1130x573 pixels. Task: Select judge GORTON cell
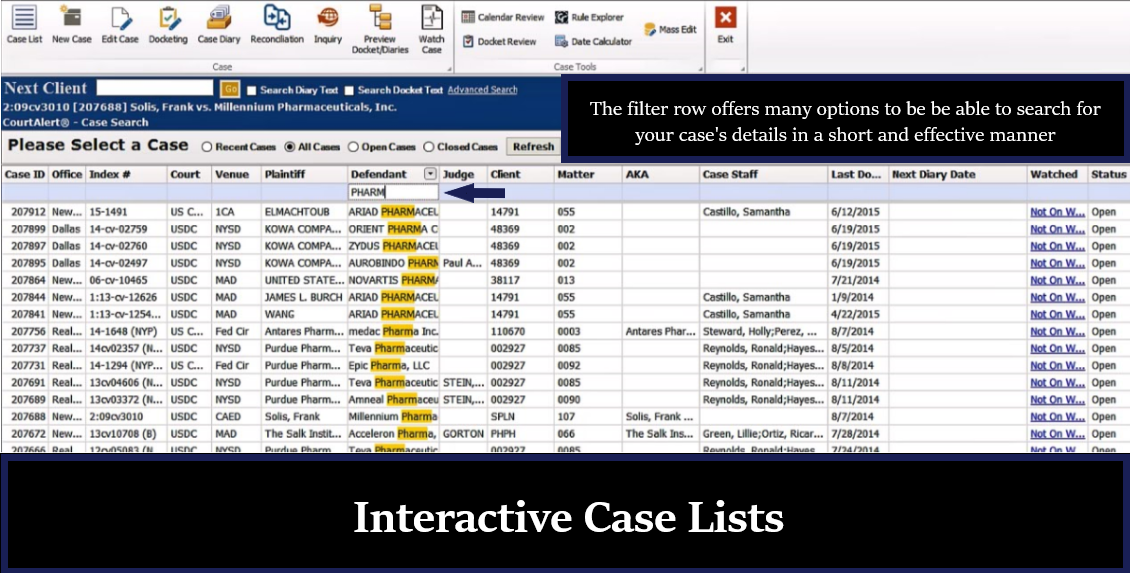[462, 434]
